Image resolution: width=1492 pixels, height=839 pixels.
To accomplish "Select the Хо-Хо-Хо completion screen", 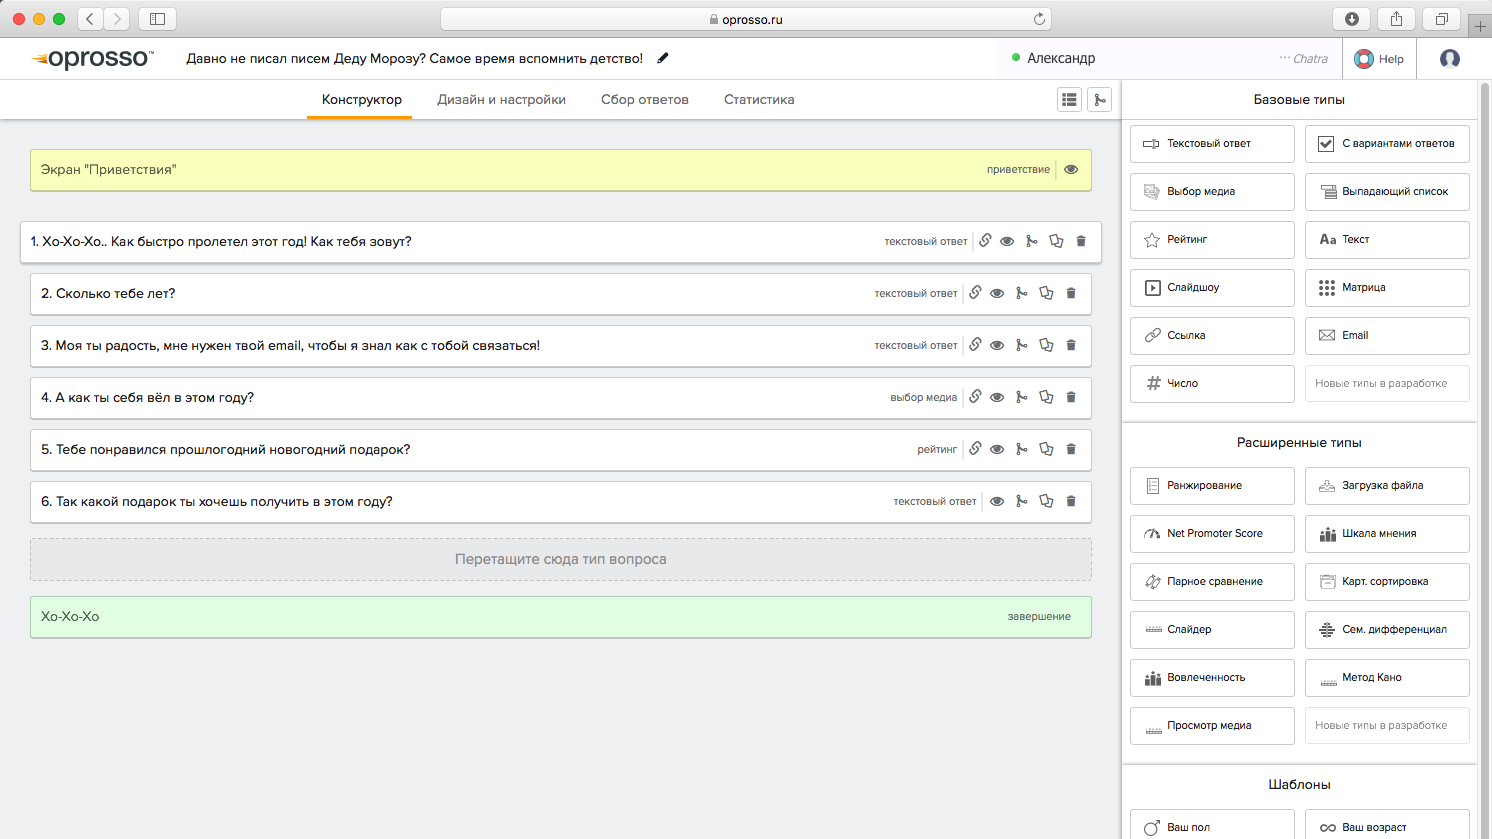I will pos(560,617).
